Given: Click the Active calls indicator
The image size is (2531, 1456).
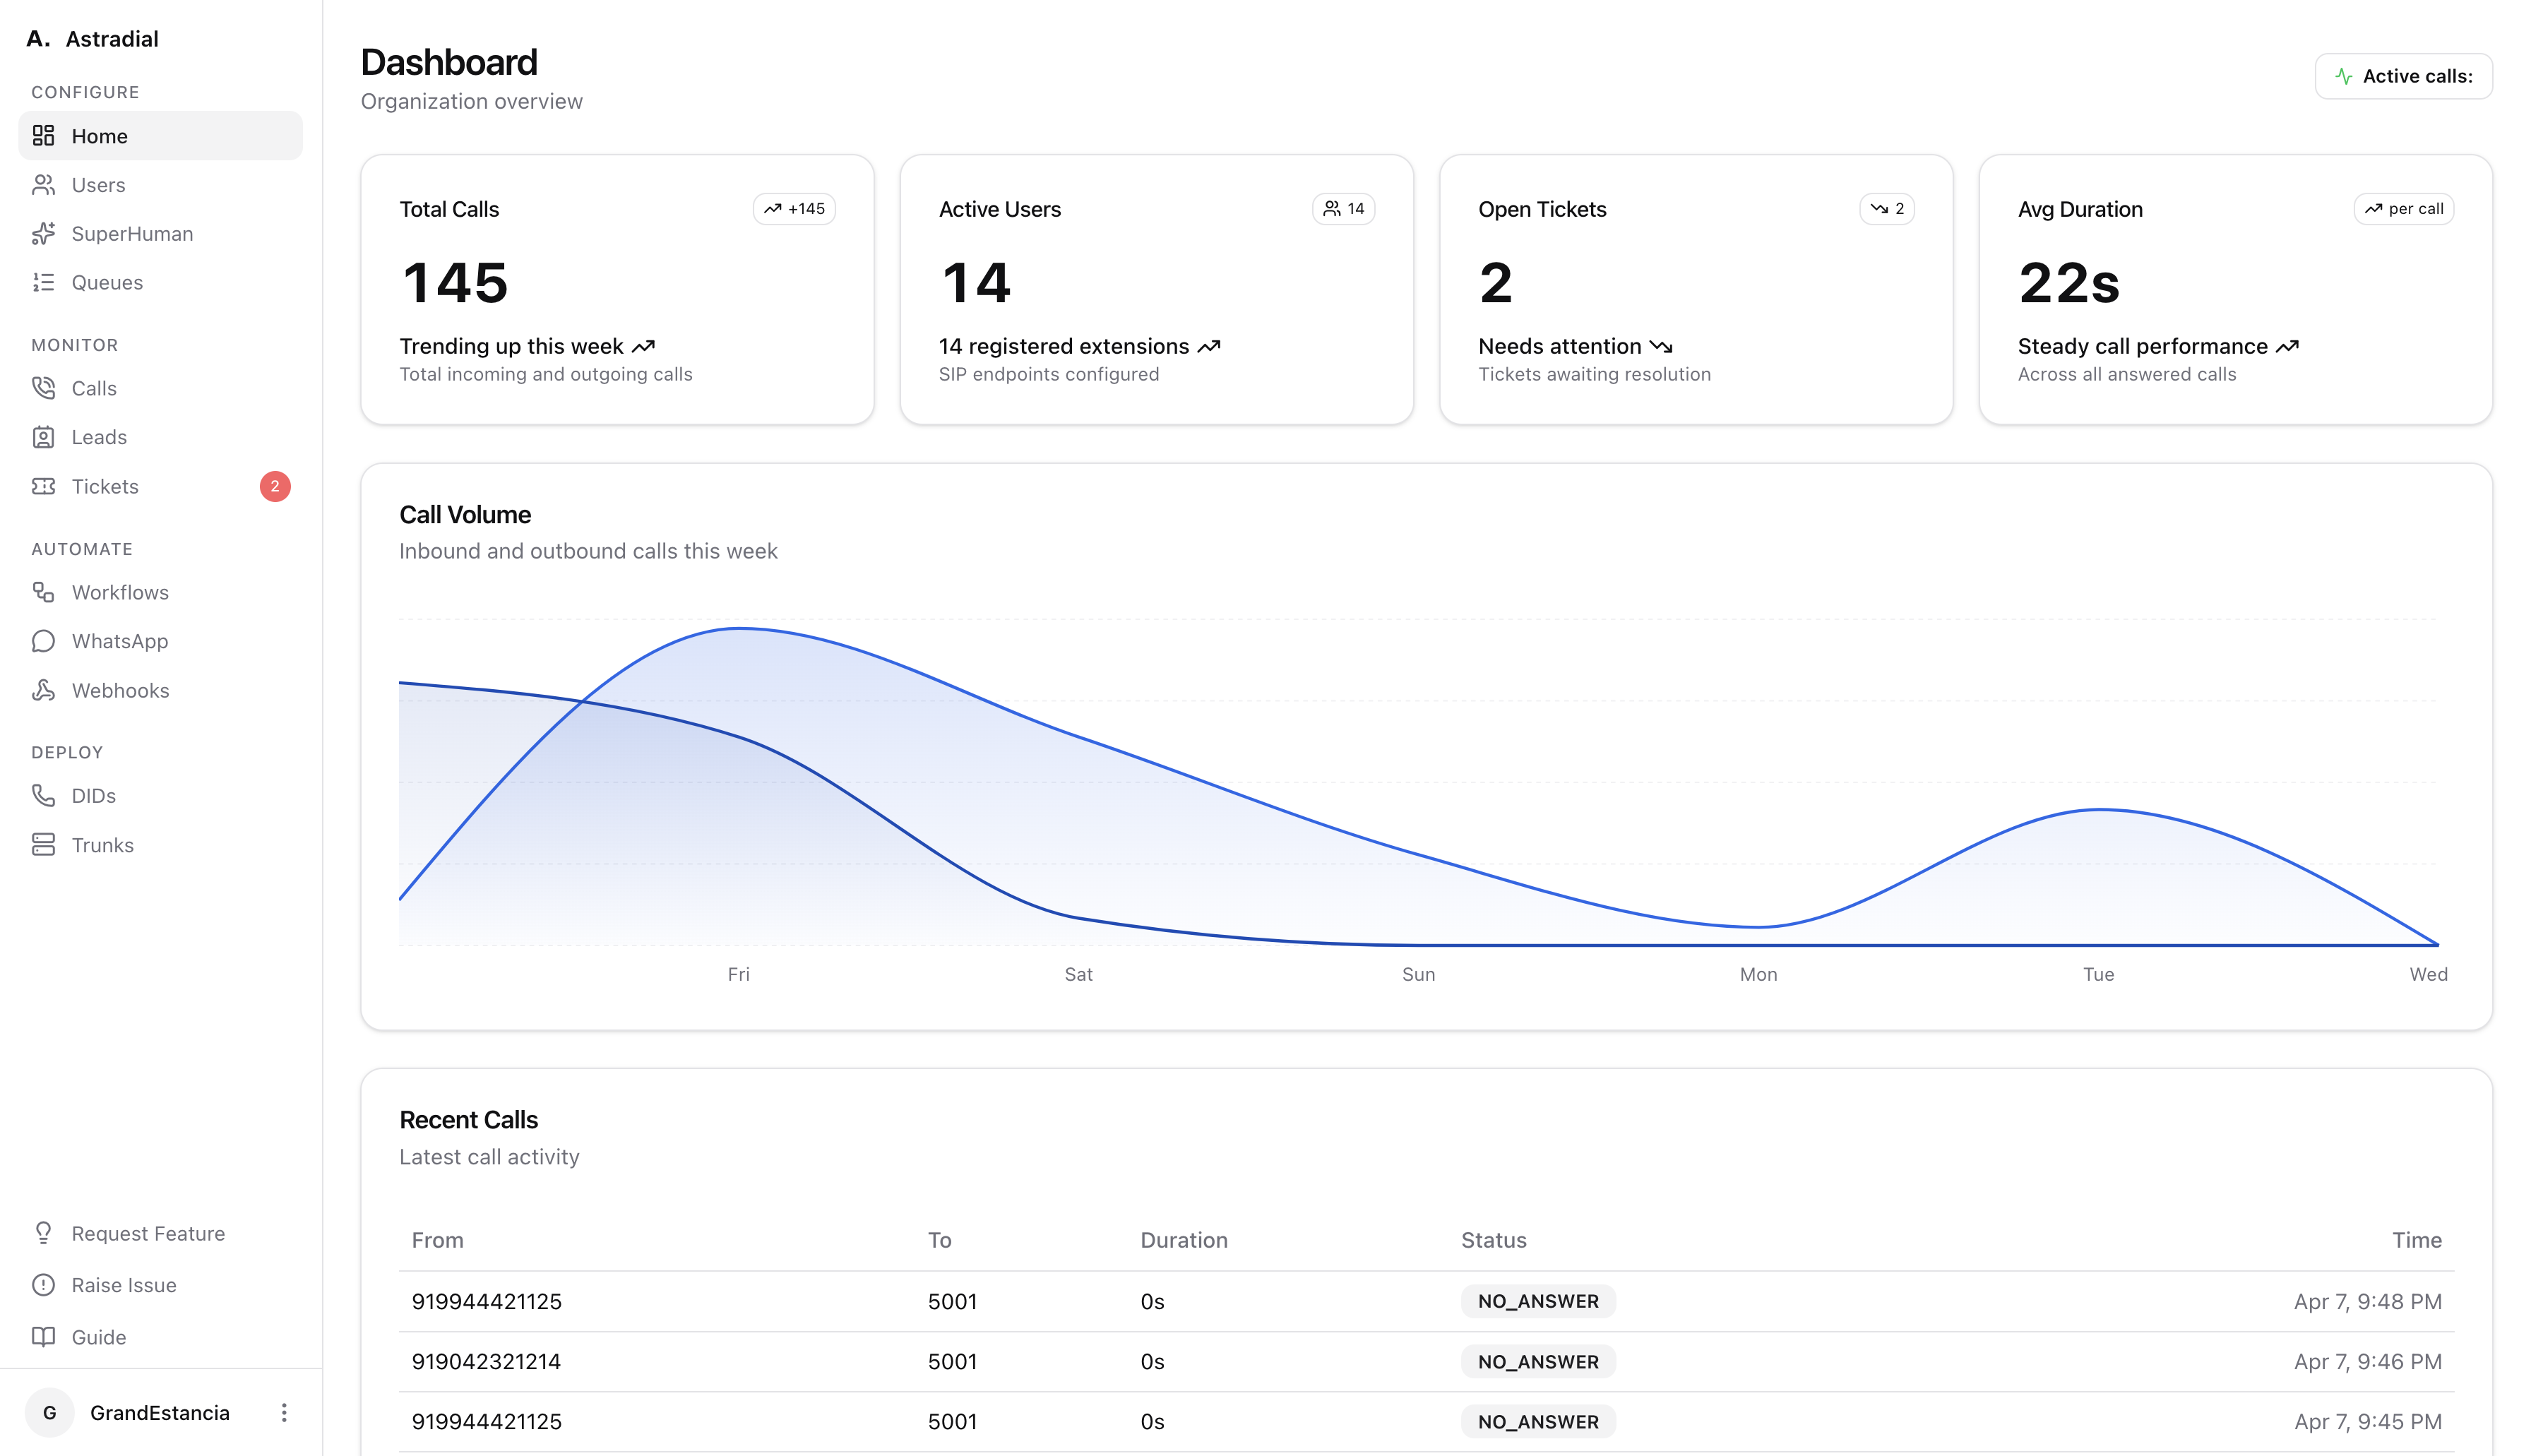Looking at the screenshot, I should coord(2404,75).
